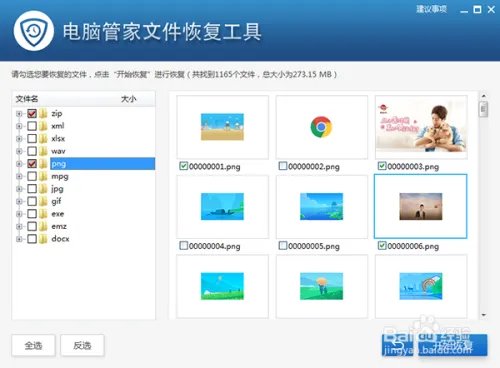Expand the docx tree node
This screenshot has width=500, height=368.
click(19, 239)
